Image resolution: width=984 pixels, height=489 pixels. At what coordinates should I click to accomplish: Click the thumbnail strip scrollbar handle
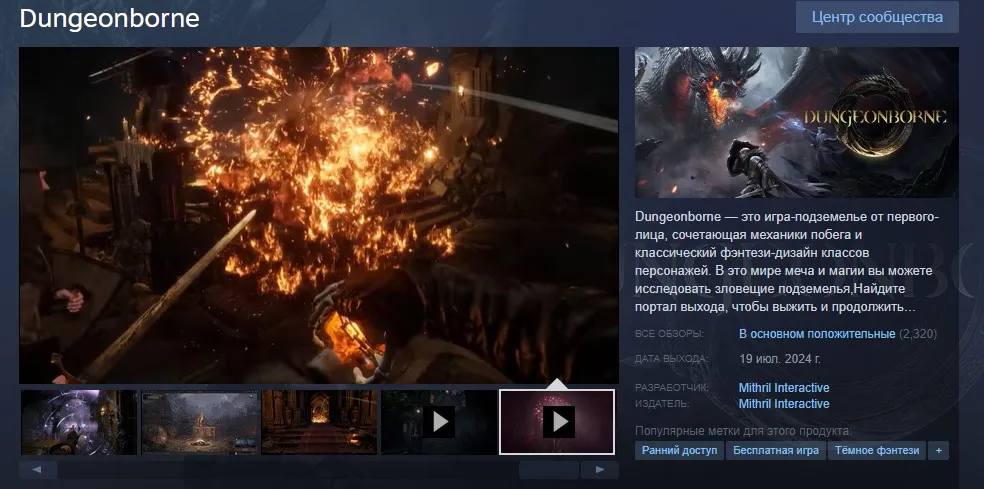coord(548,470)
